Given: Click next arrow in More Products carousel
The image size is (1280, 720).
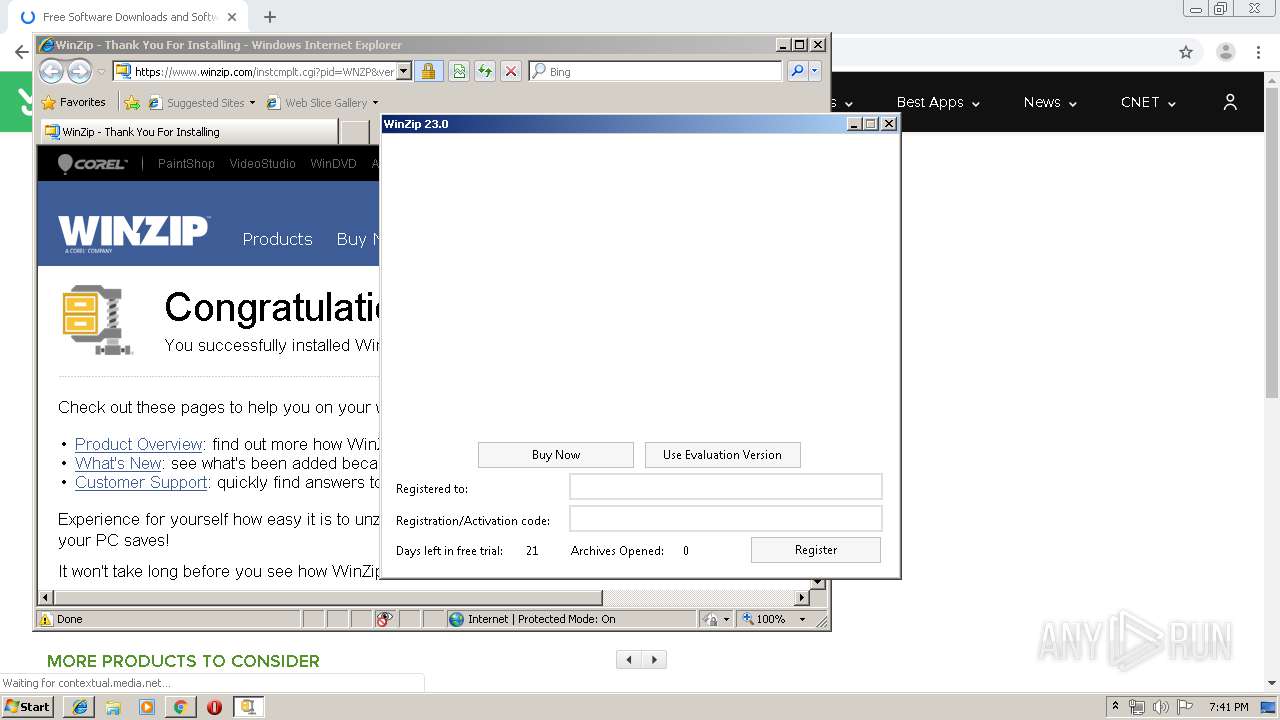Looking at the screenshot, I should pos(654,660).
